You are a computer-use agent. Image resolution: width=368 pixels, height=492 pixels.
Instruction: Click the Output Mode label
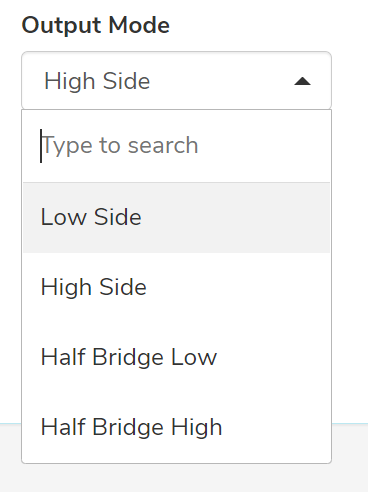tap(96, 26)
